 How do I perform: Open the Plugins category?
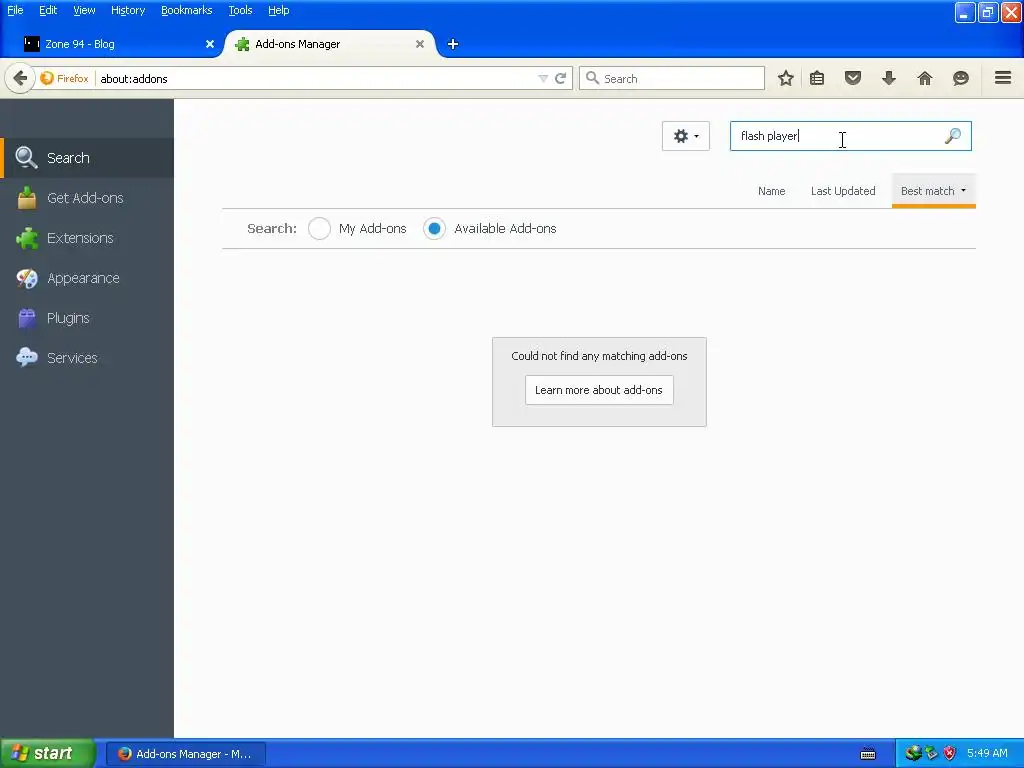point(87,318)
